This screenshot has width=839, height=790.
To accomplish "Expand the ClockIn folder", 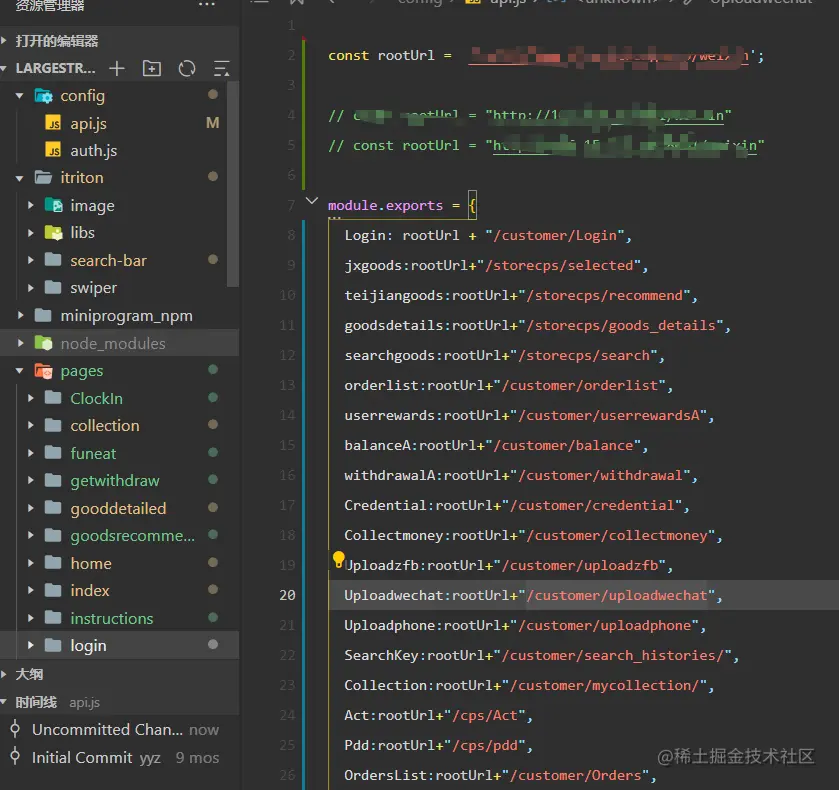I will pos(30,398).
